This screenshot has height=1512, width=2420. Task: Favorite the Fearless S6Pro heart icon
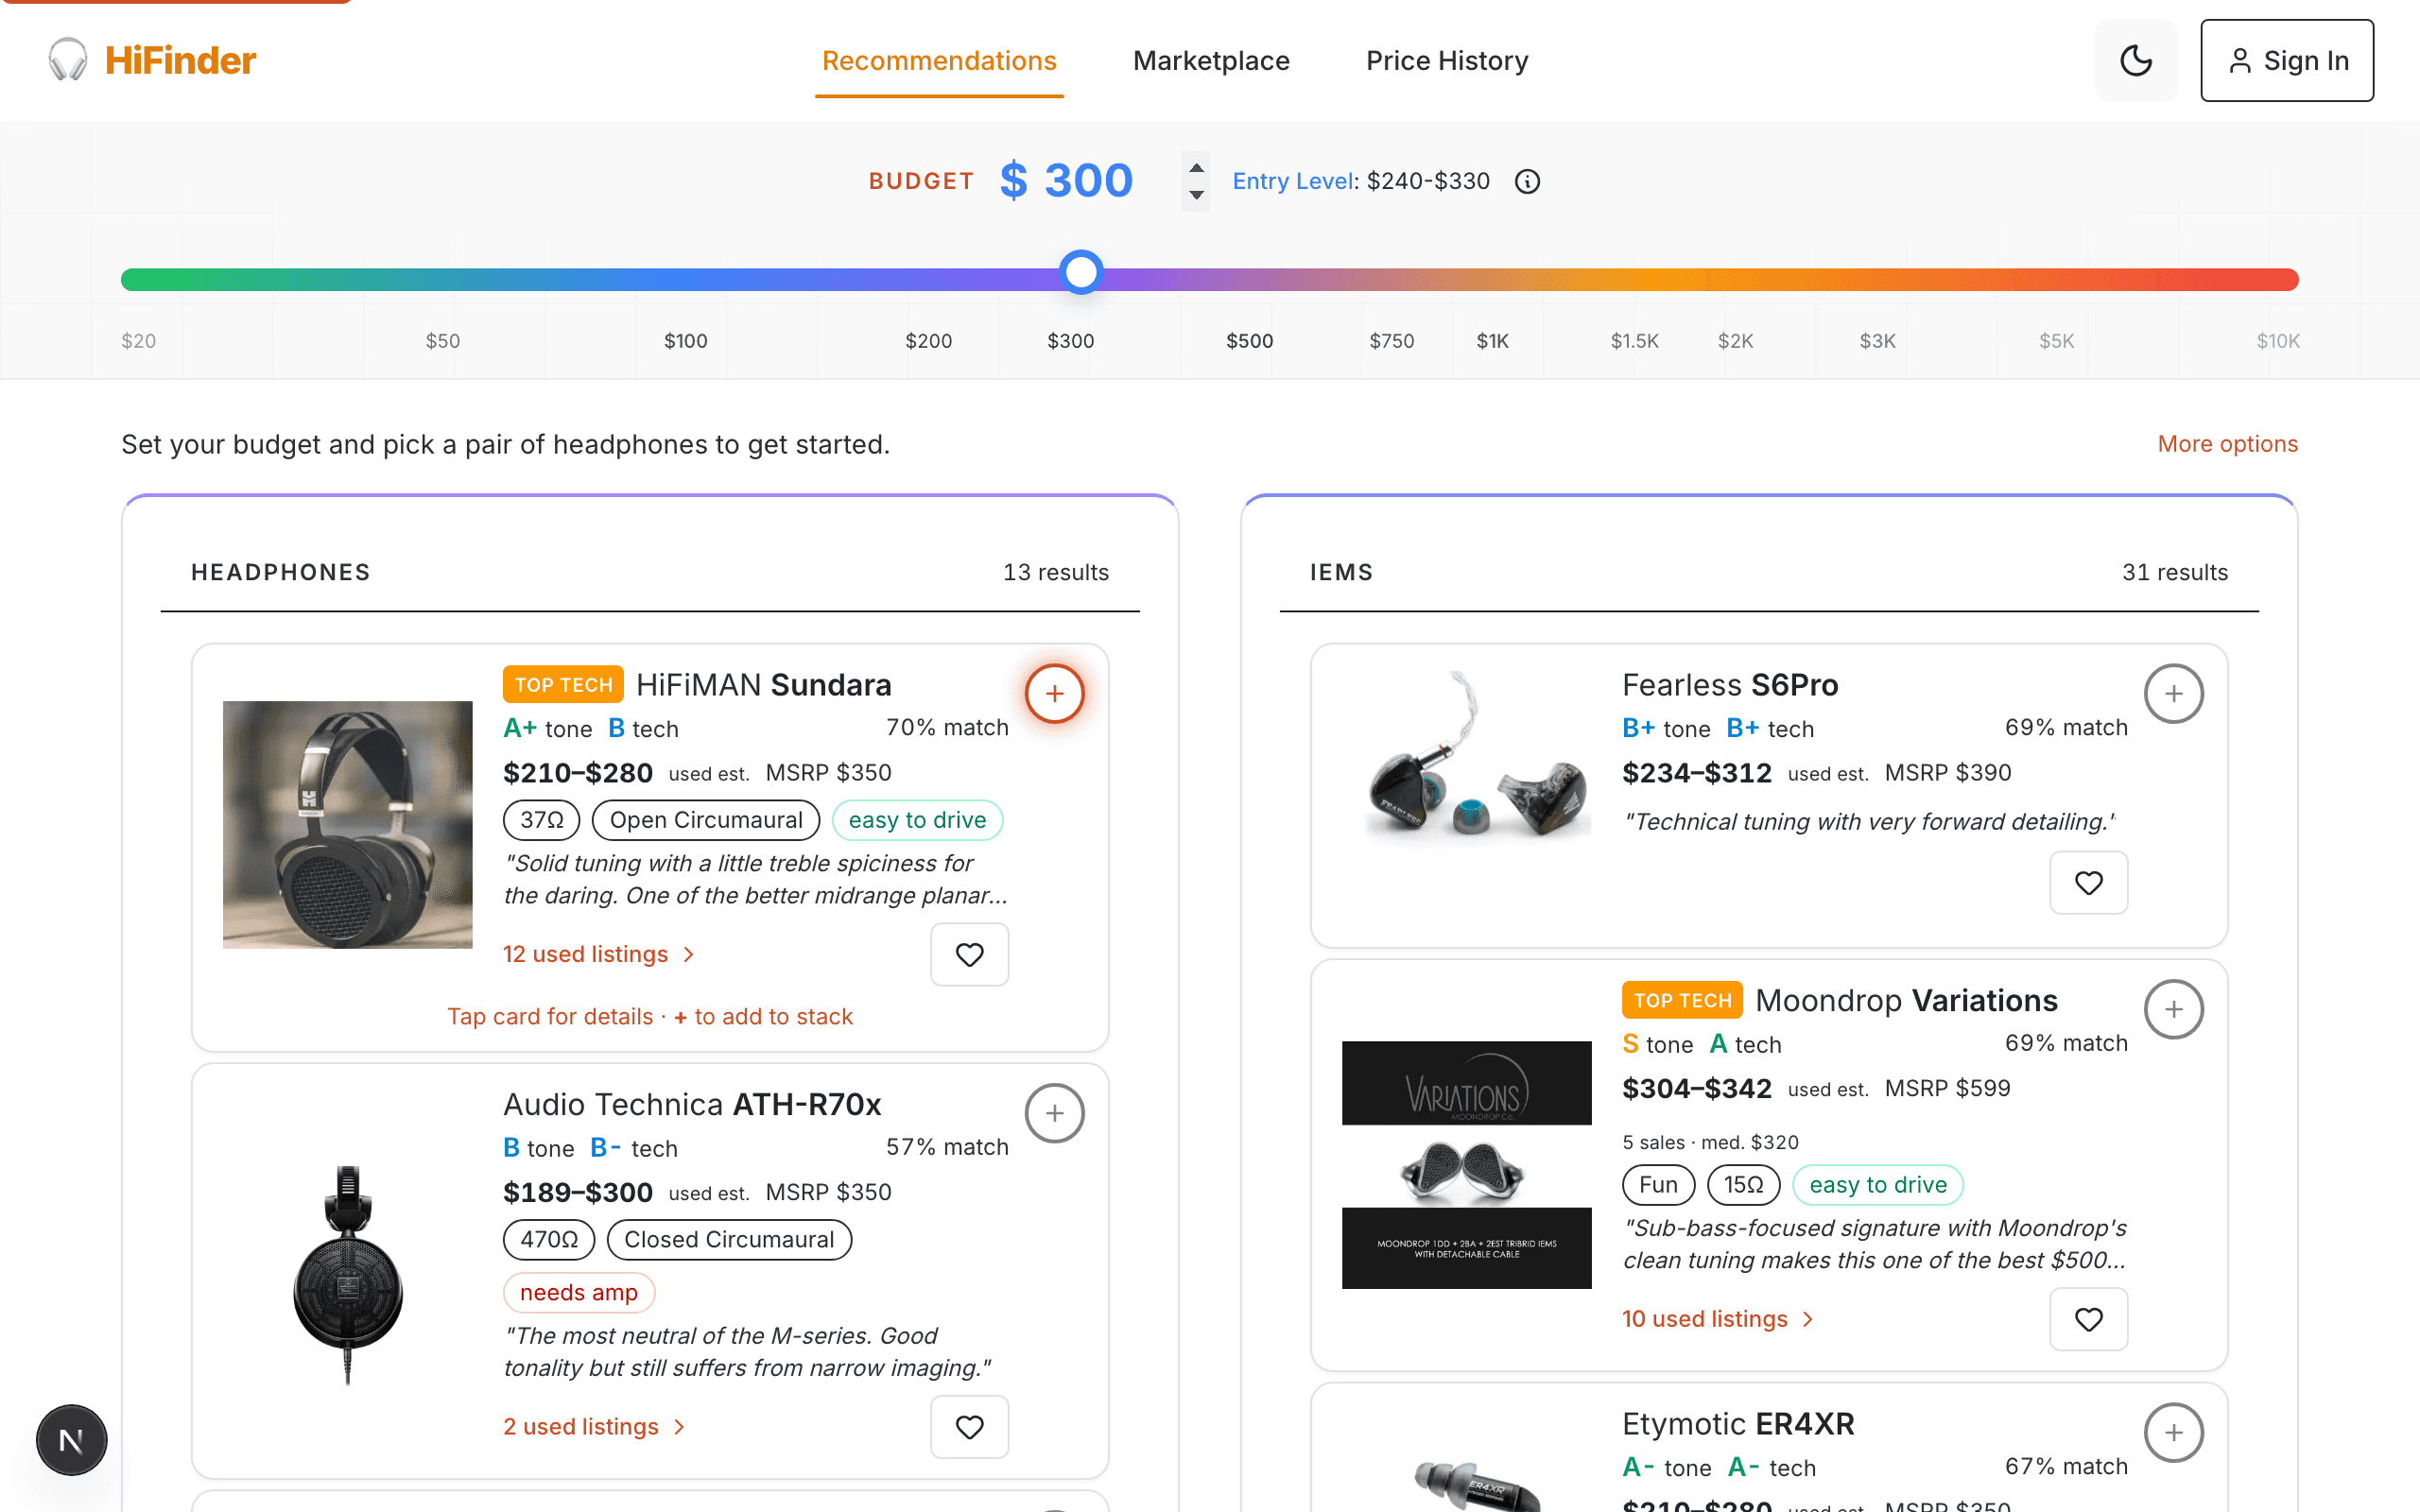click(x=2089, y=883)
